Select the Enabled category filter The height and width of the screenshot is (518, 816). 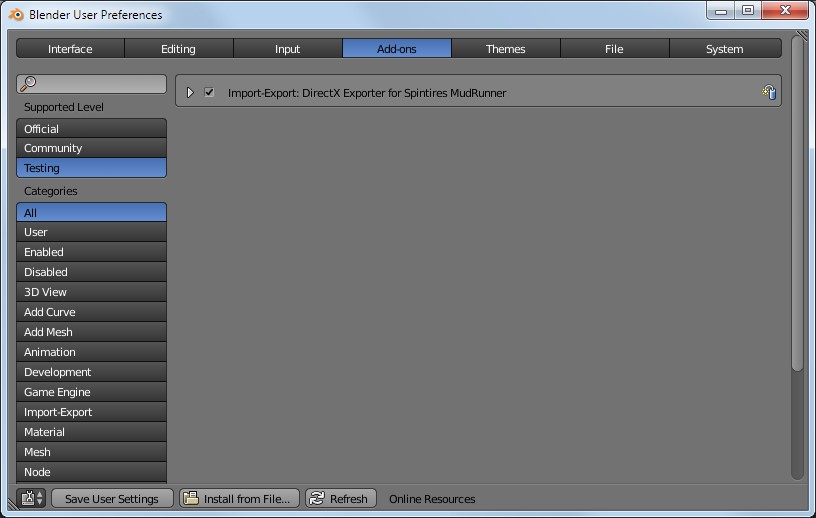click(92, 252)
